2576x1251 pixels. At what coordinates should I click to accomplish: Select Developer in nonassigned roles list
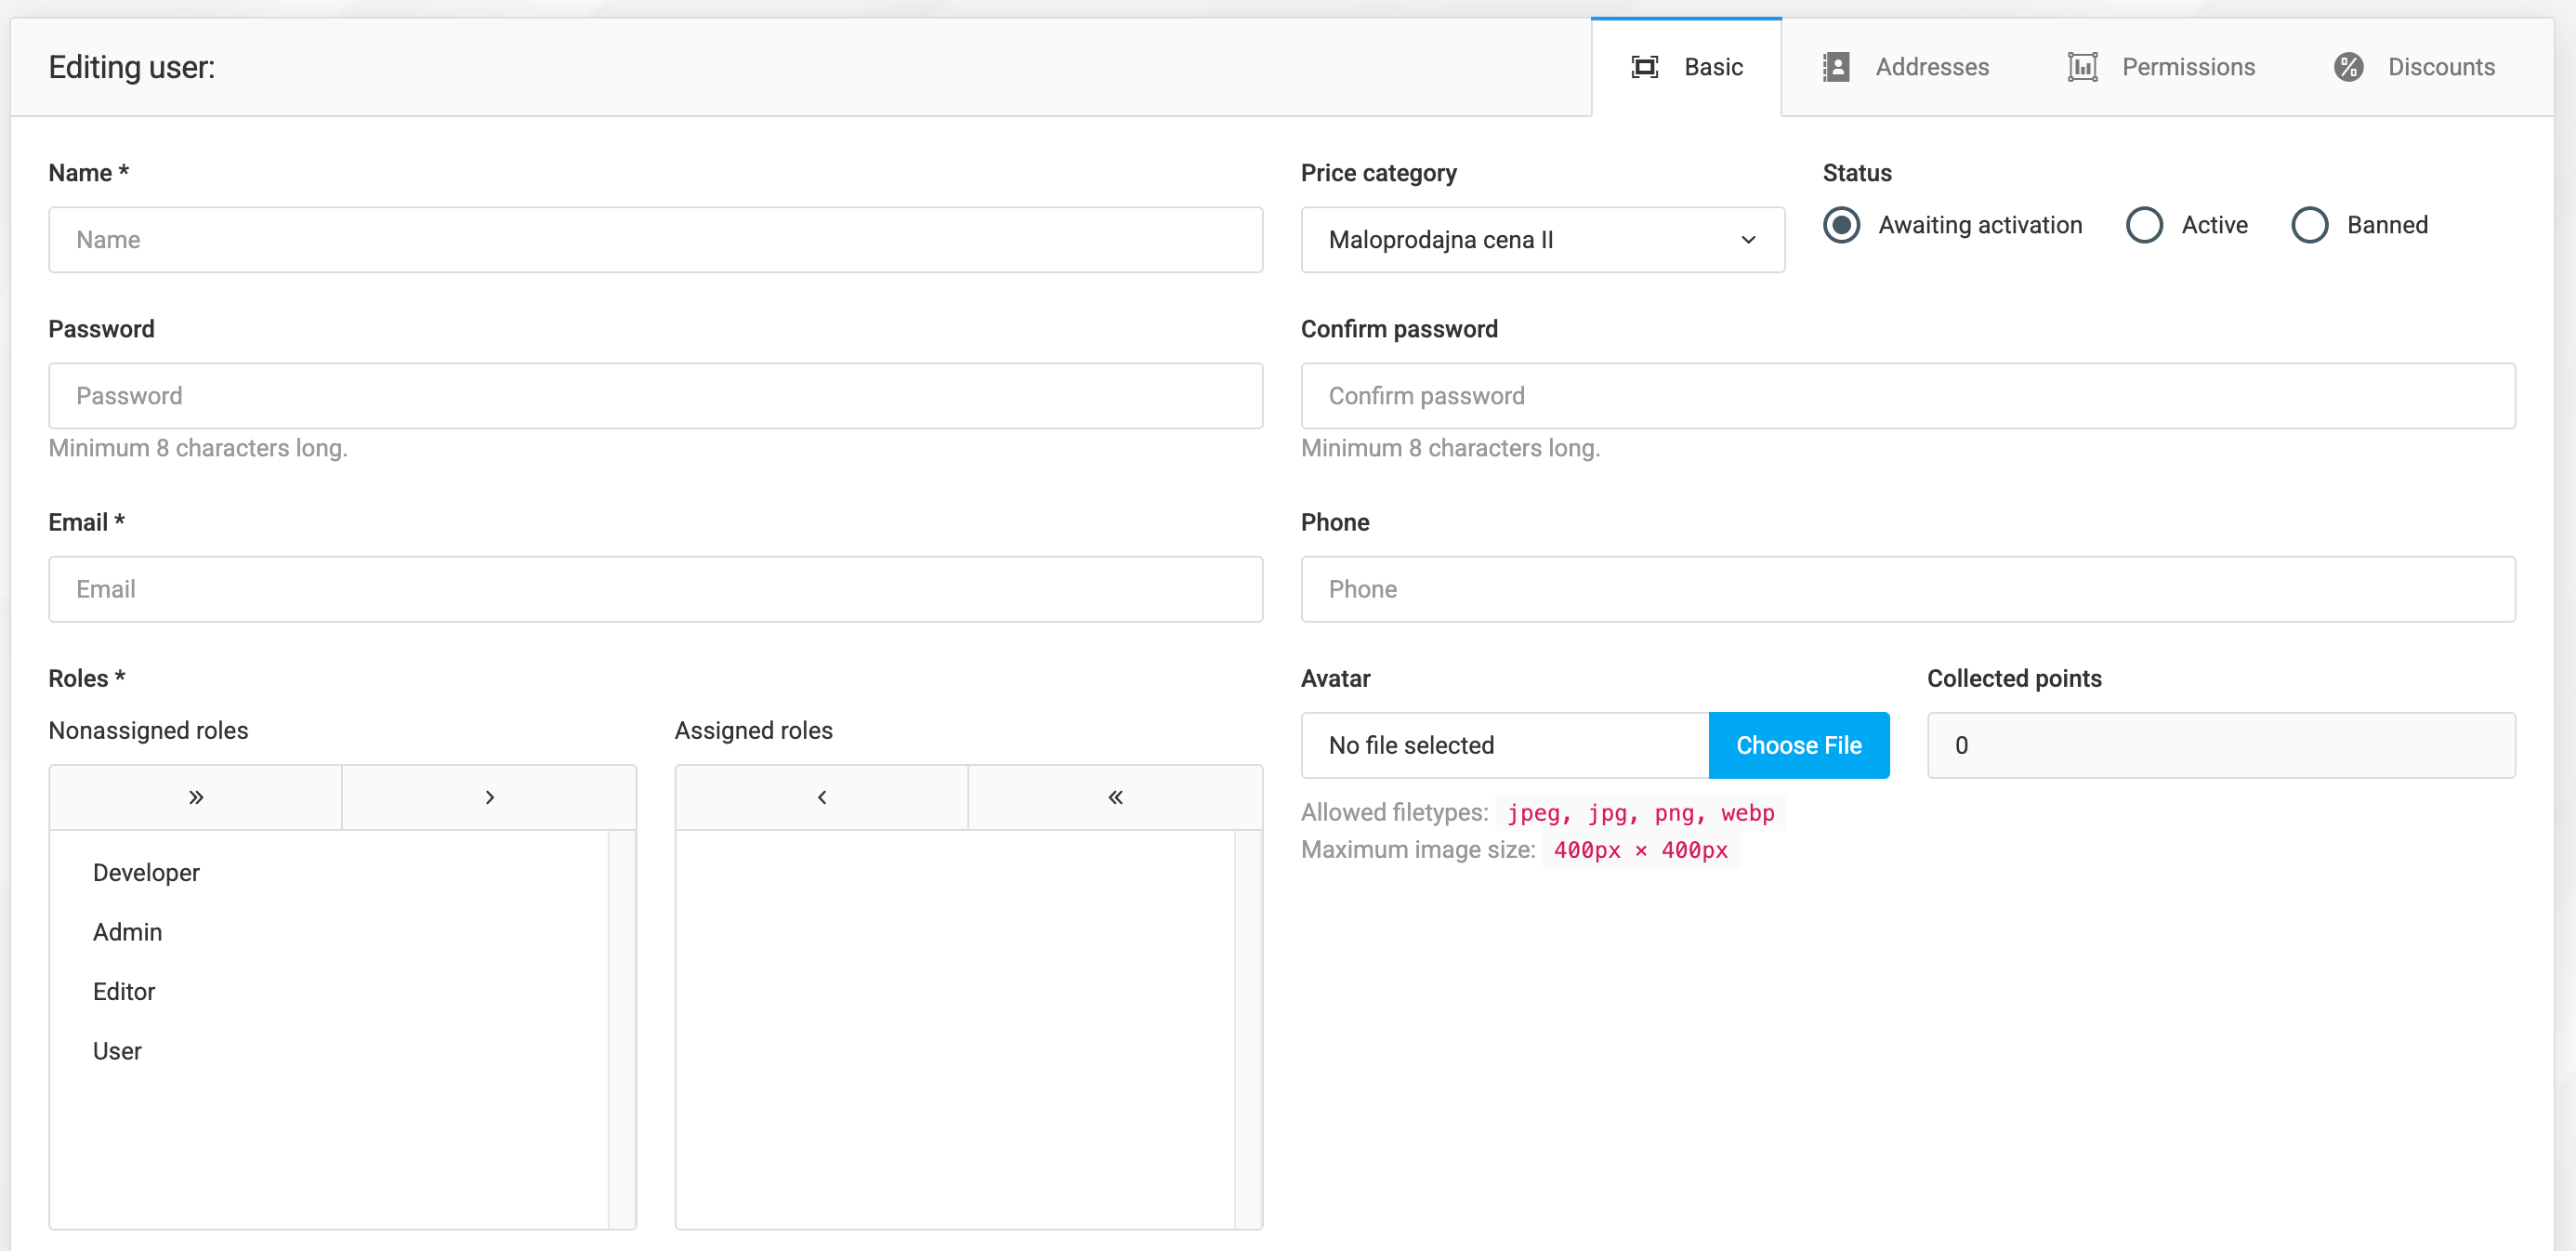146,873
